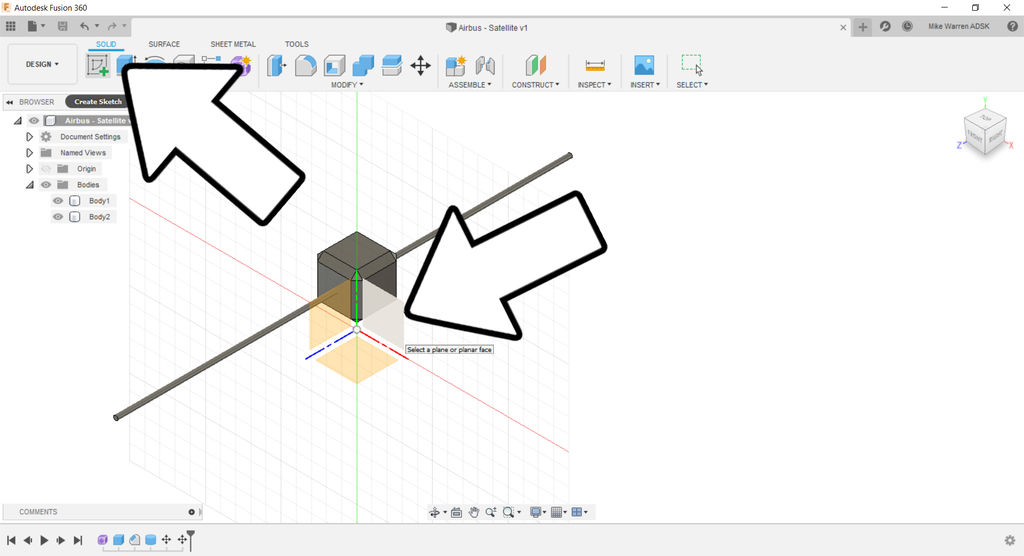Open the CONSTRUCT dropdown menu

click(x=536, y=85)
